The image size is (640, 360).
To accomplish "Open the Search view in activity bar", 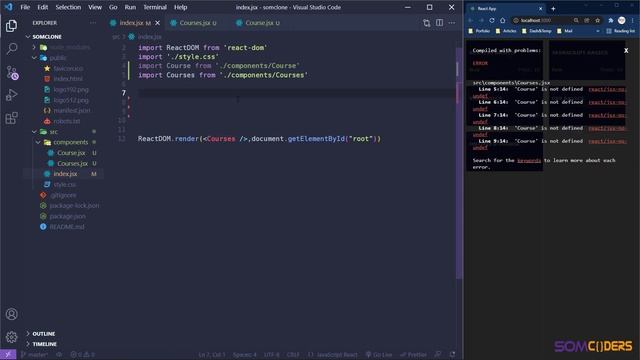I will (11, 49).
